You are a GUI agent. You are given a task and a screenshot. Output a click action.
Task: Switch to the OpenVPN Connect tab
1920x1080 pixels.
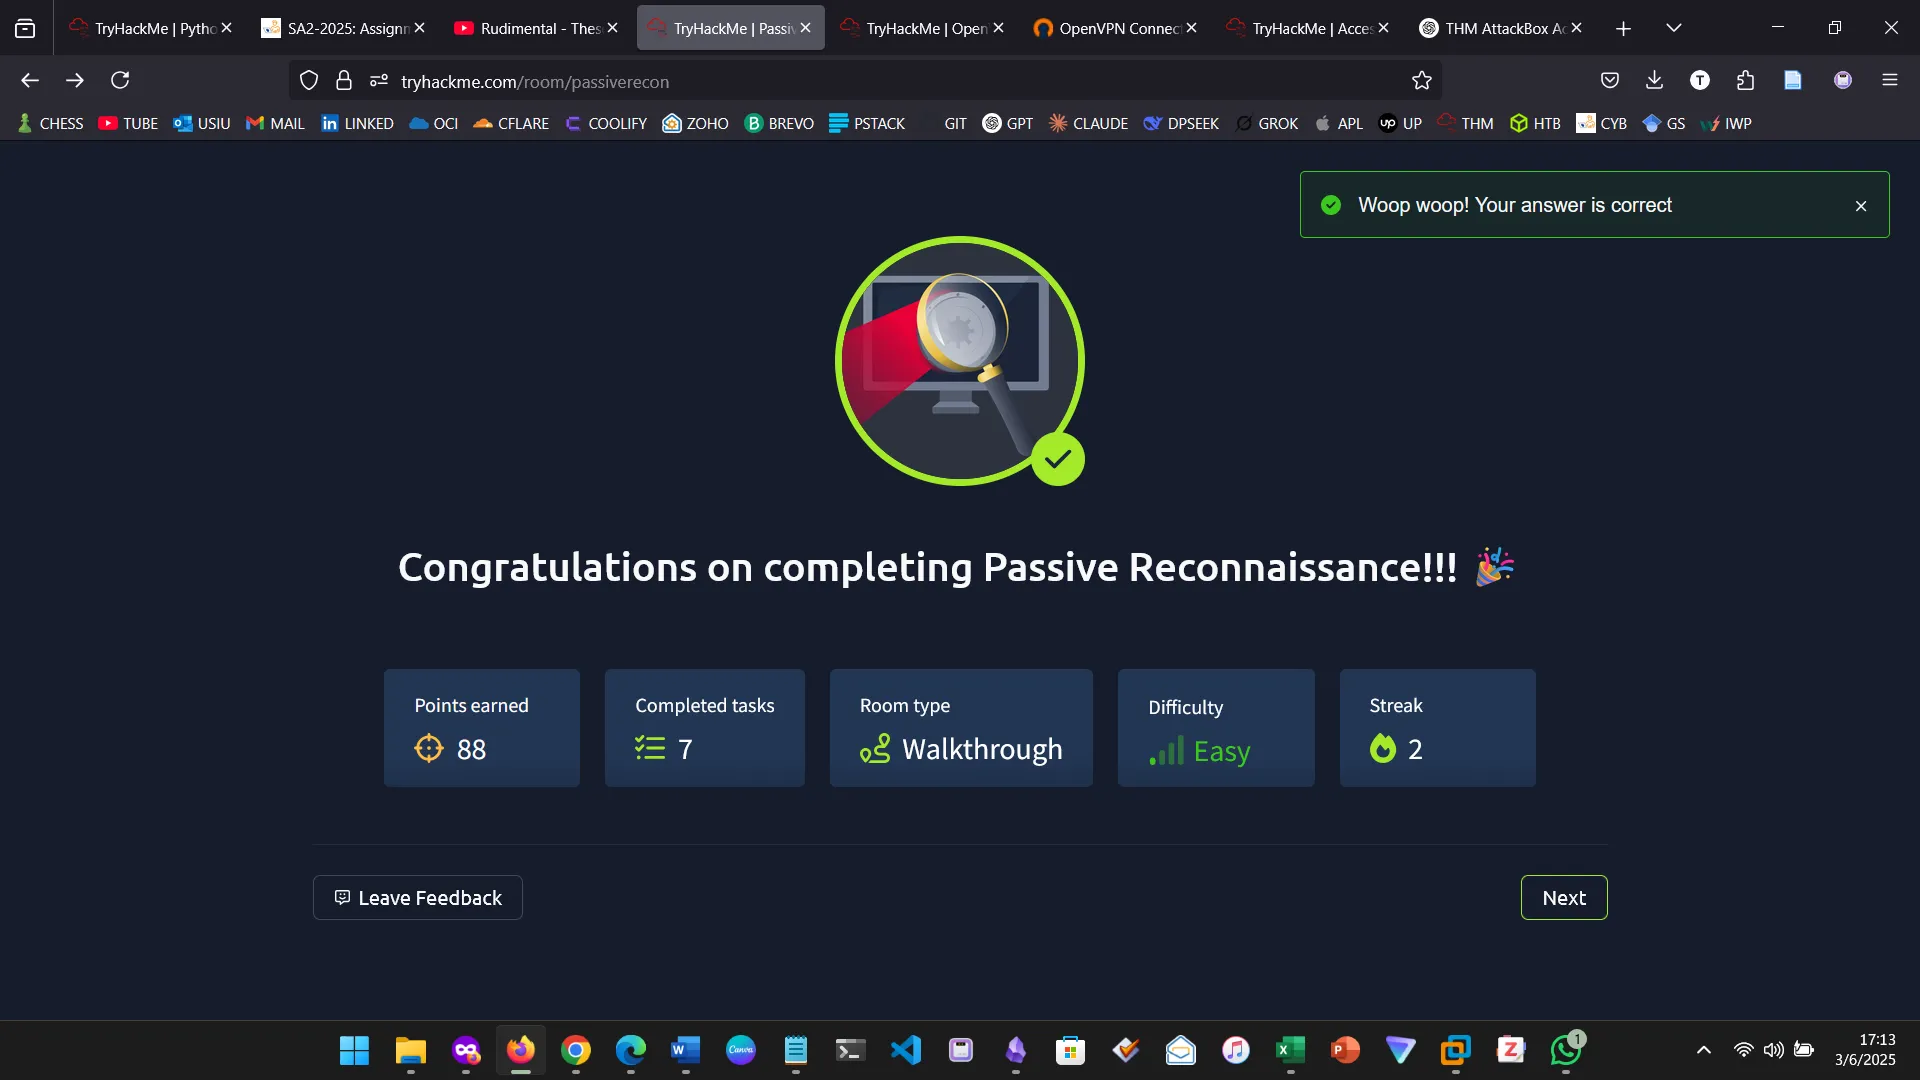[1110, 27]
